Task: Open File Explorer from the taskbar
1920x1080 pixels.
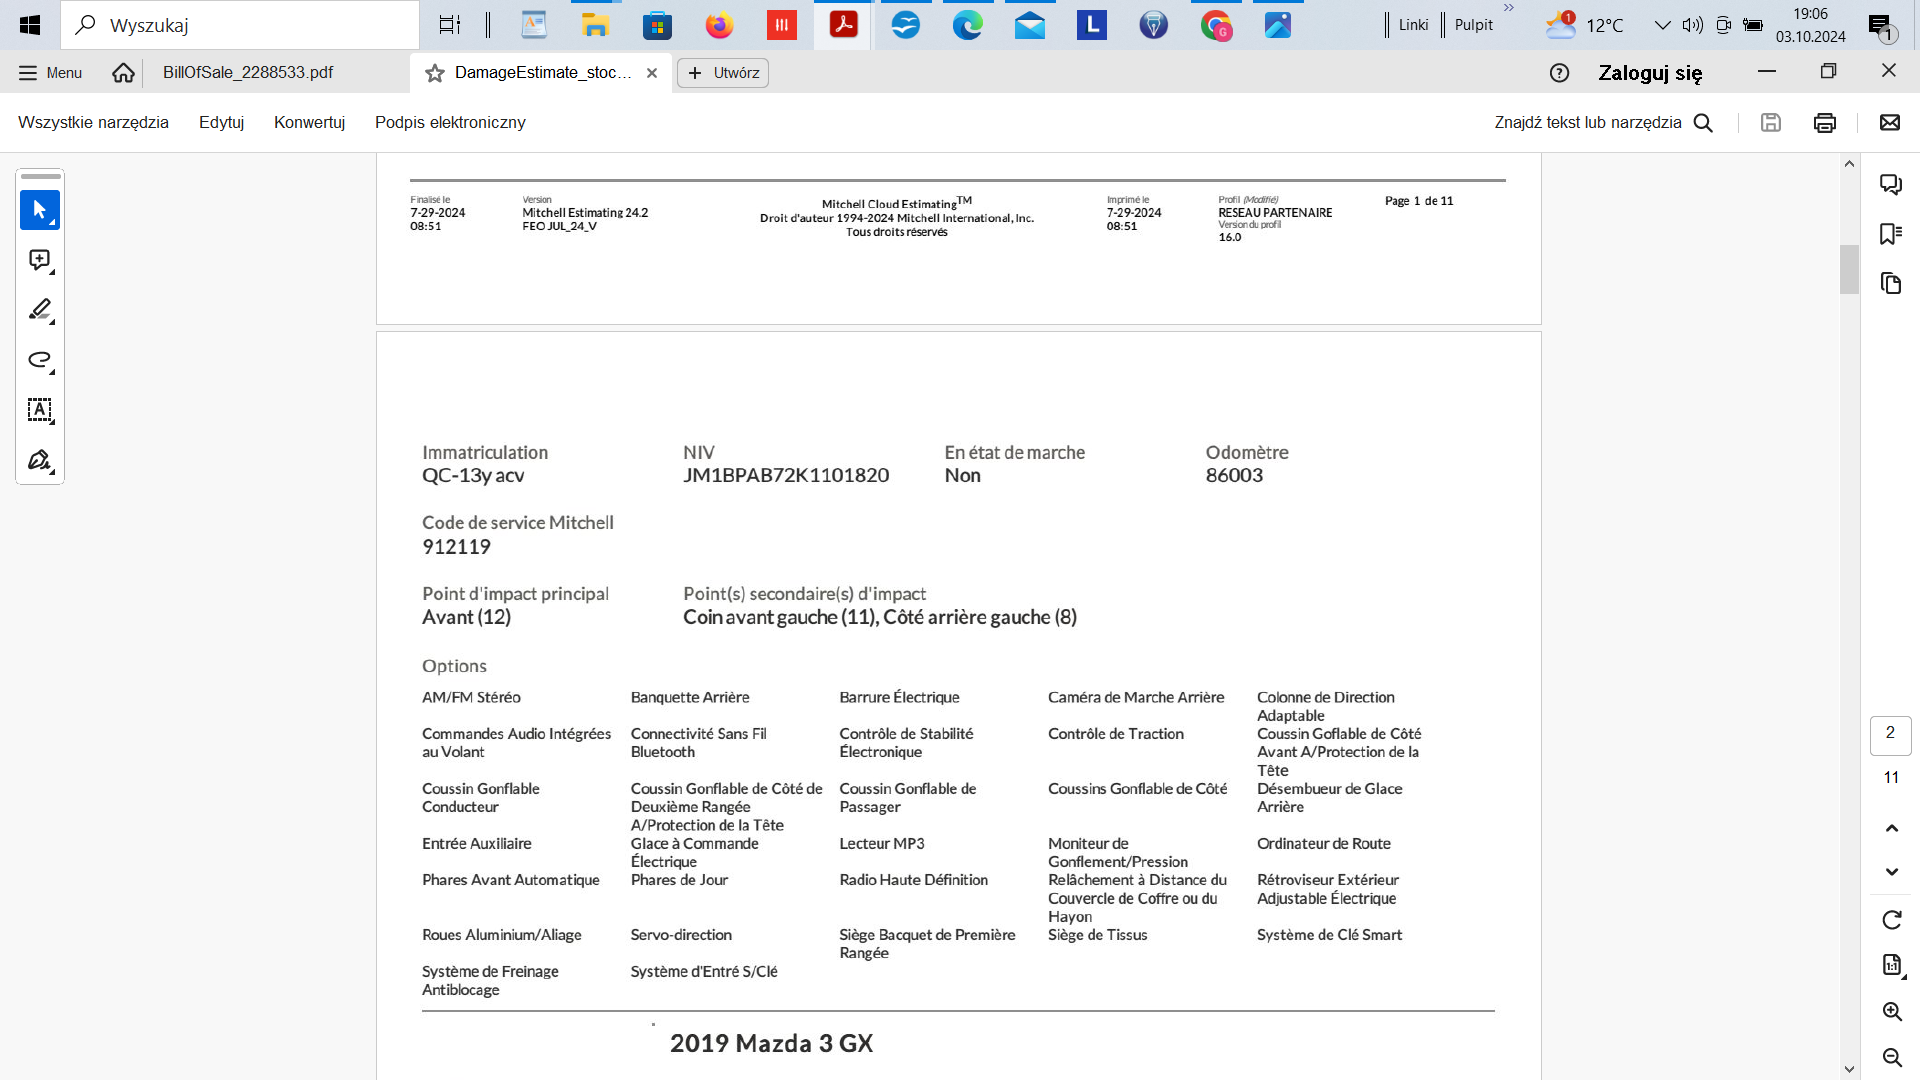Action: pyautogui.click(x=595, y=25)
